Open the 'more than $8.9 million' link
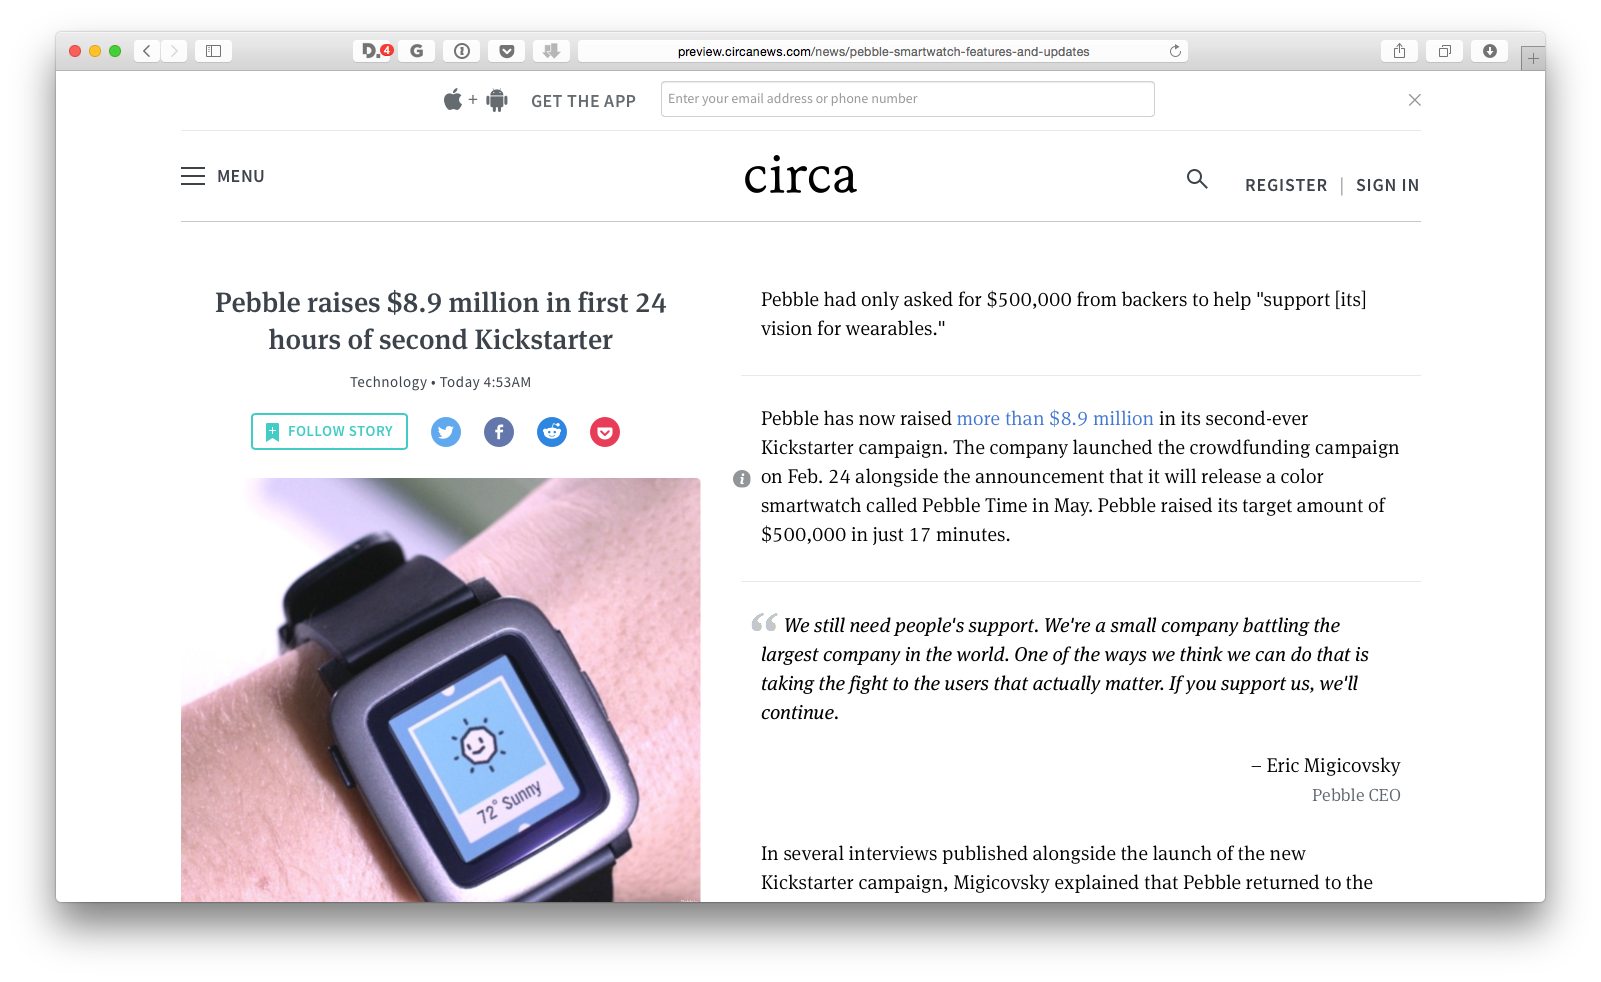 click(x=1055, y=418)
